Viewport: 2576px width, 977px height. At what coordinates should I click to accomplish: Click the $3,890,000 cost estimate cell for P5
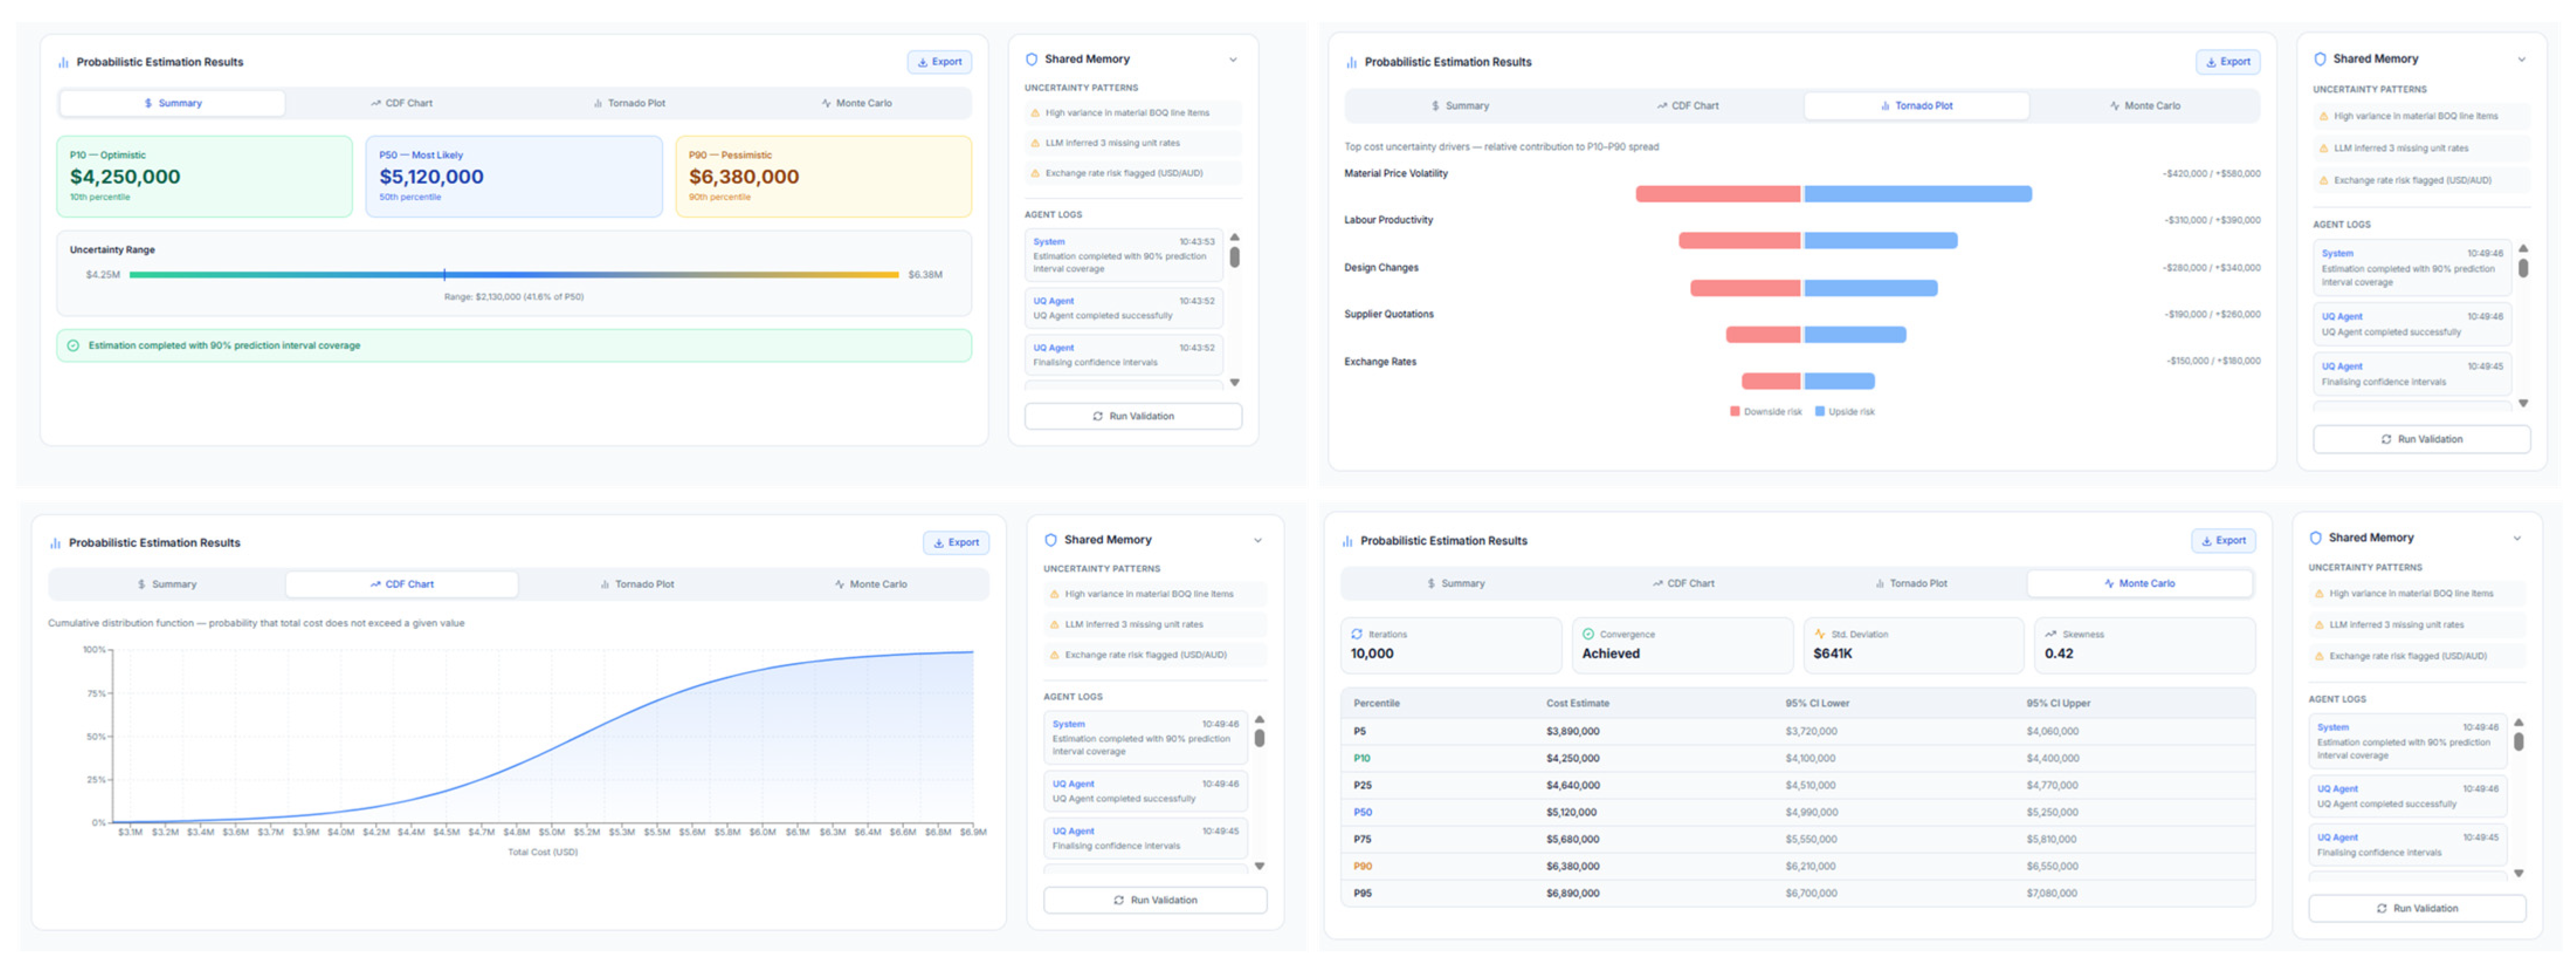point(1572,732)
